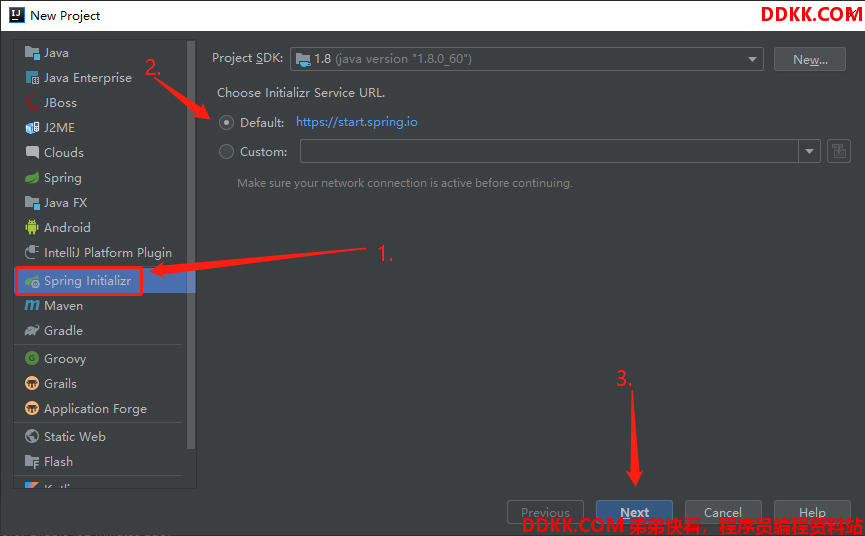Select the Maven project type

tap(63, 305)
